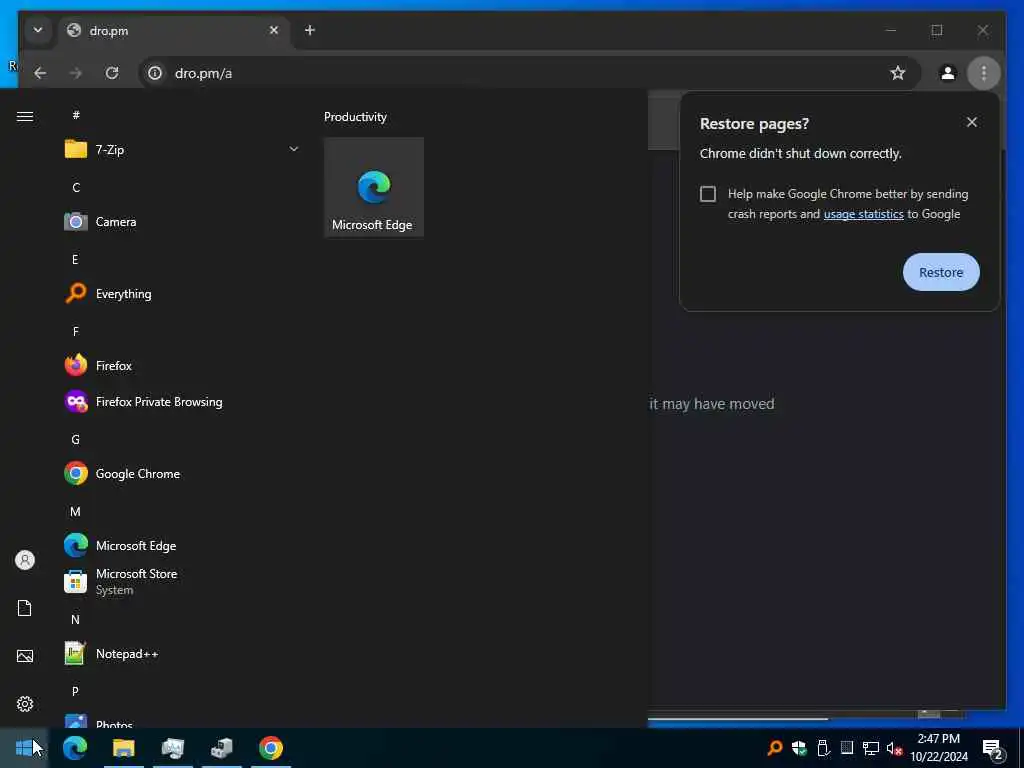Open Documents from Start sidebar

pyautogui.click(x=25, y=608)
